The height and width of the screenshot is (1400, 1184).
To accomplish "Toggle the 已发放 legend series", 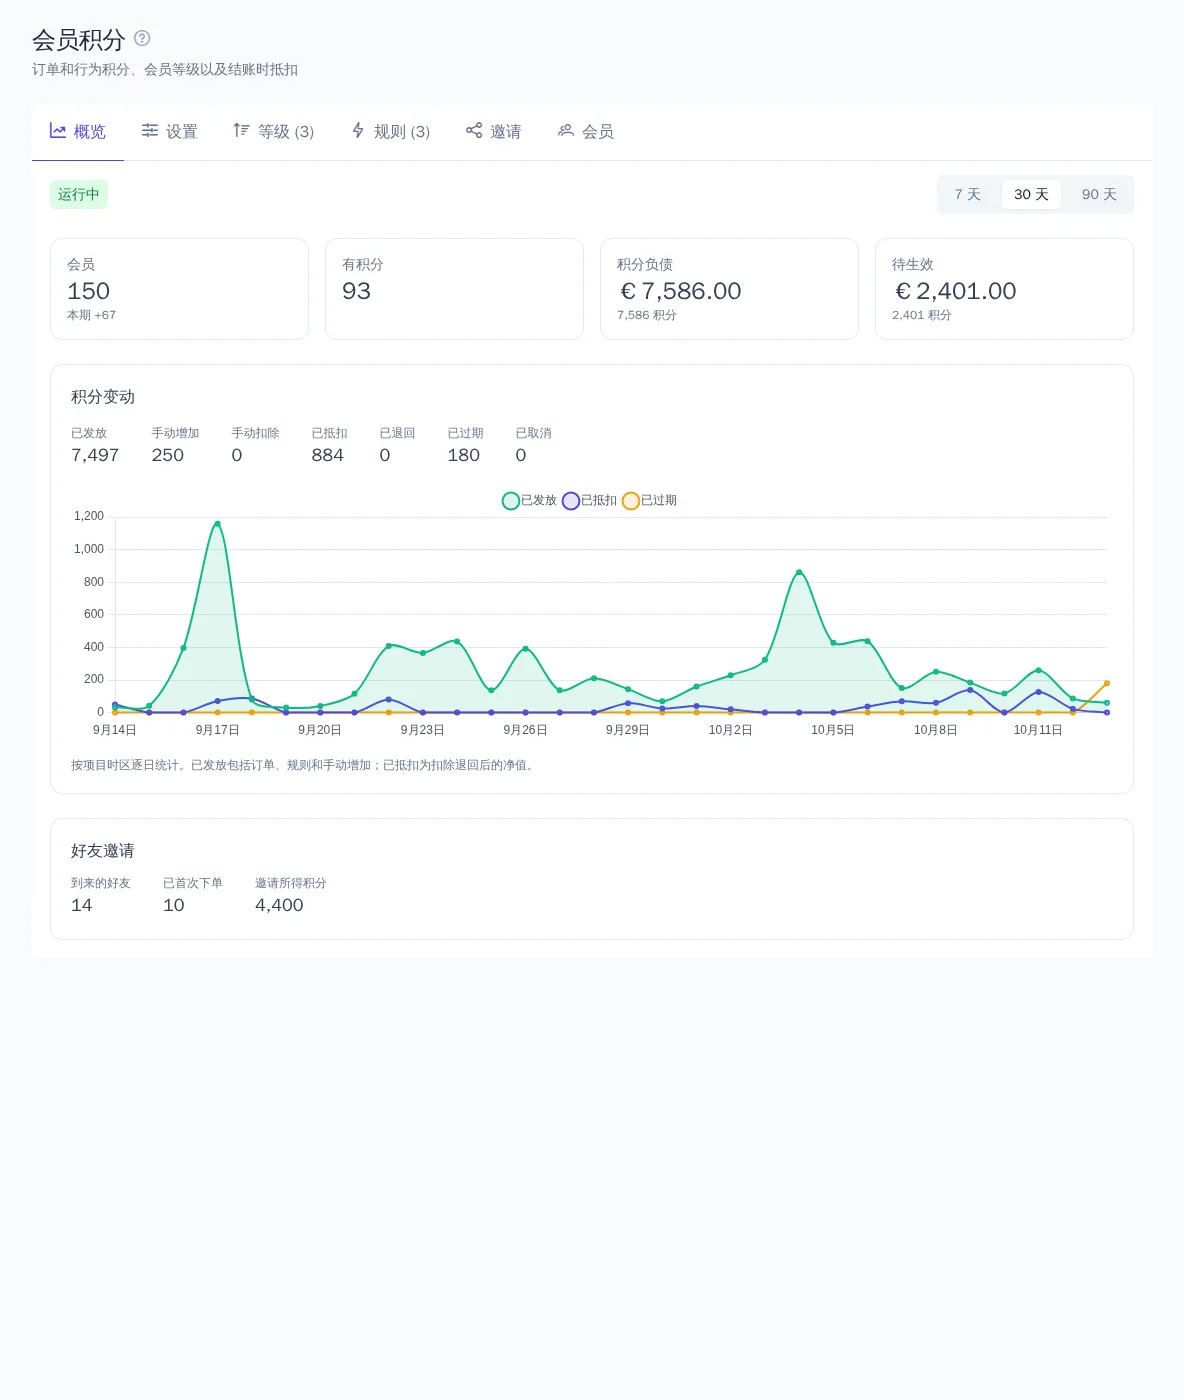I will click(x=529, y=500).
